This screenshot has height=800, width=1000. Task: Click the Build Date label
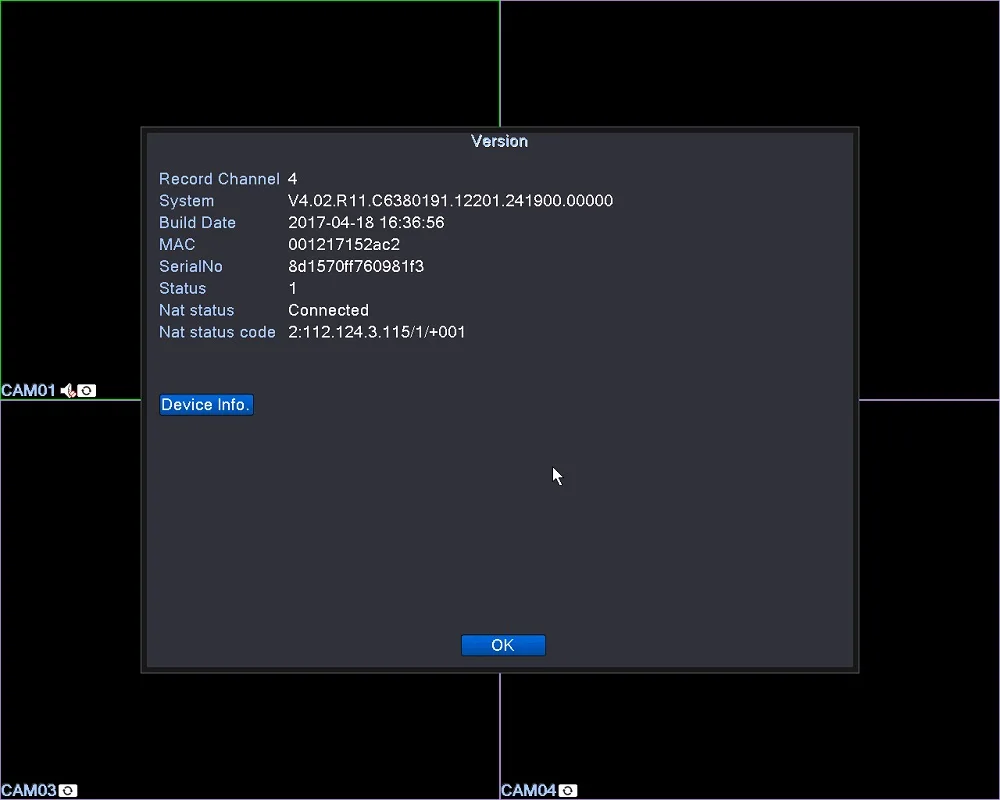[197, 222]
